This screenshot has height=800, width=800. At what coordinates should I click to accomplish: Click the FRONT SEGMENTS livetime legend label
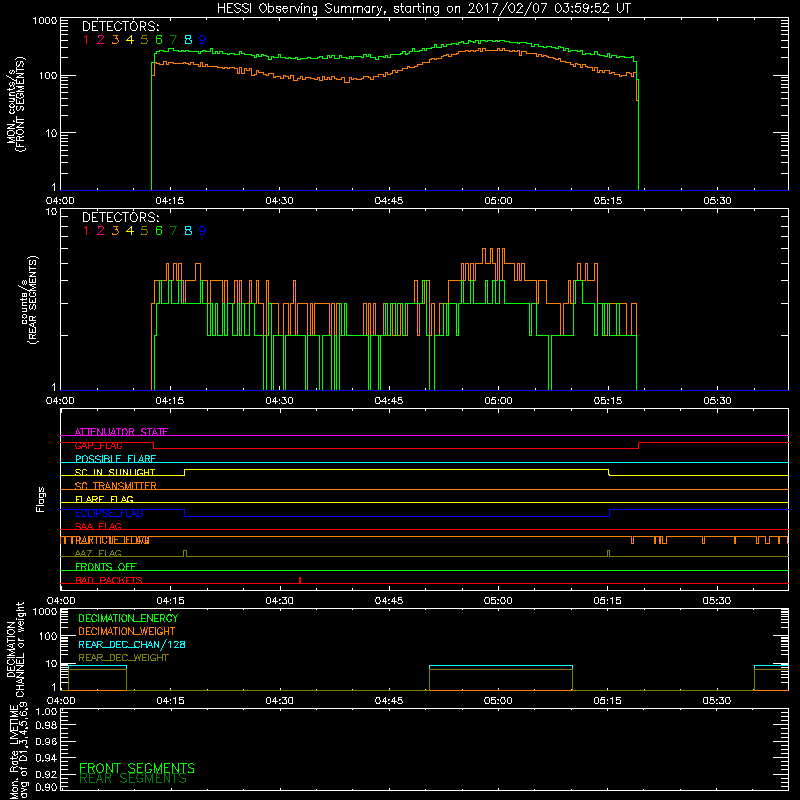click(137, 768)
